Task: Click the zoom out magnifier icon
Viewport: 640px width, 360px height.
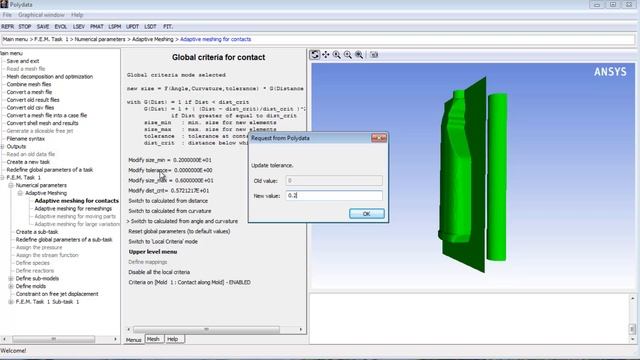Action: point(348,55)
